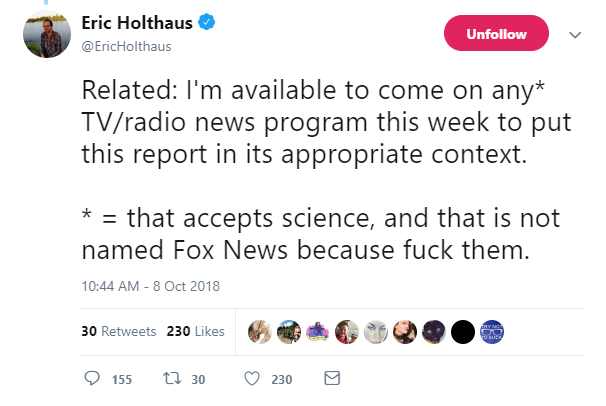Screen dimensions: 606x406
Task: Retweet this tweet using the retweet icon
Action: click(x=172, y=379)
